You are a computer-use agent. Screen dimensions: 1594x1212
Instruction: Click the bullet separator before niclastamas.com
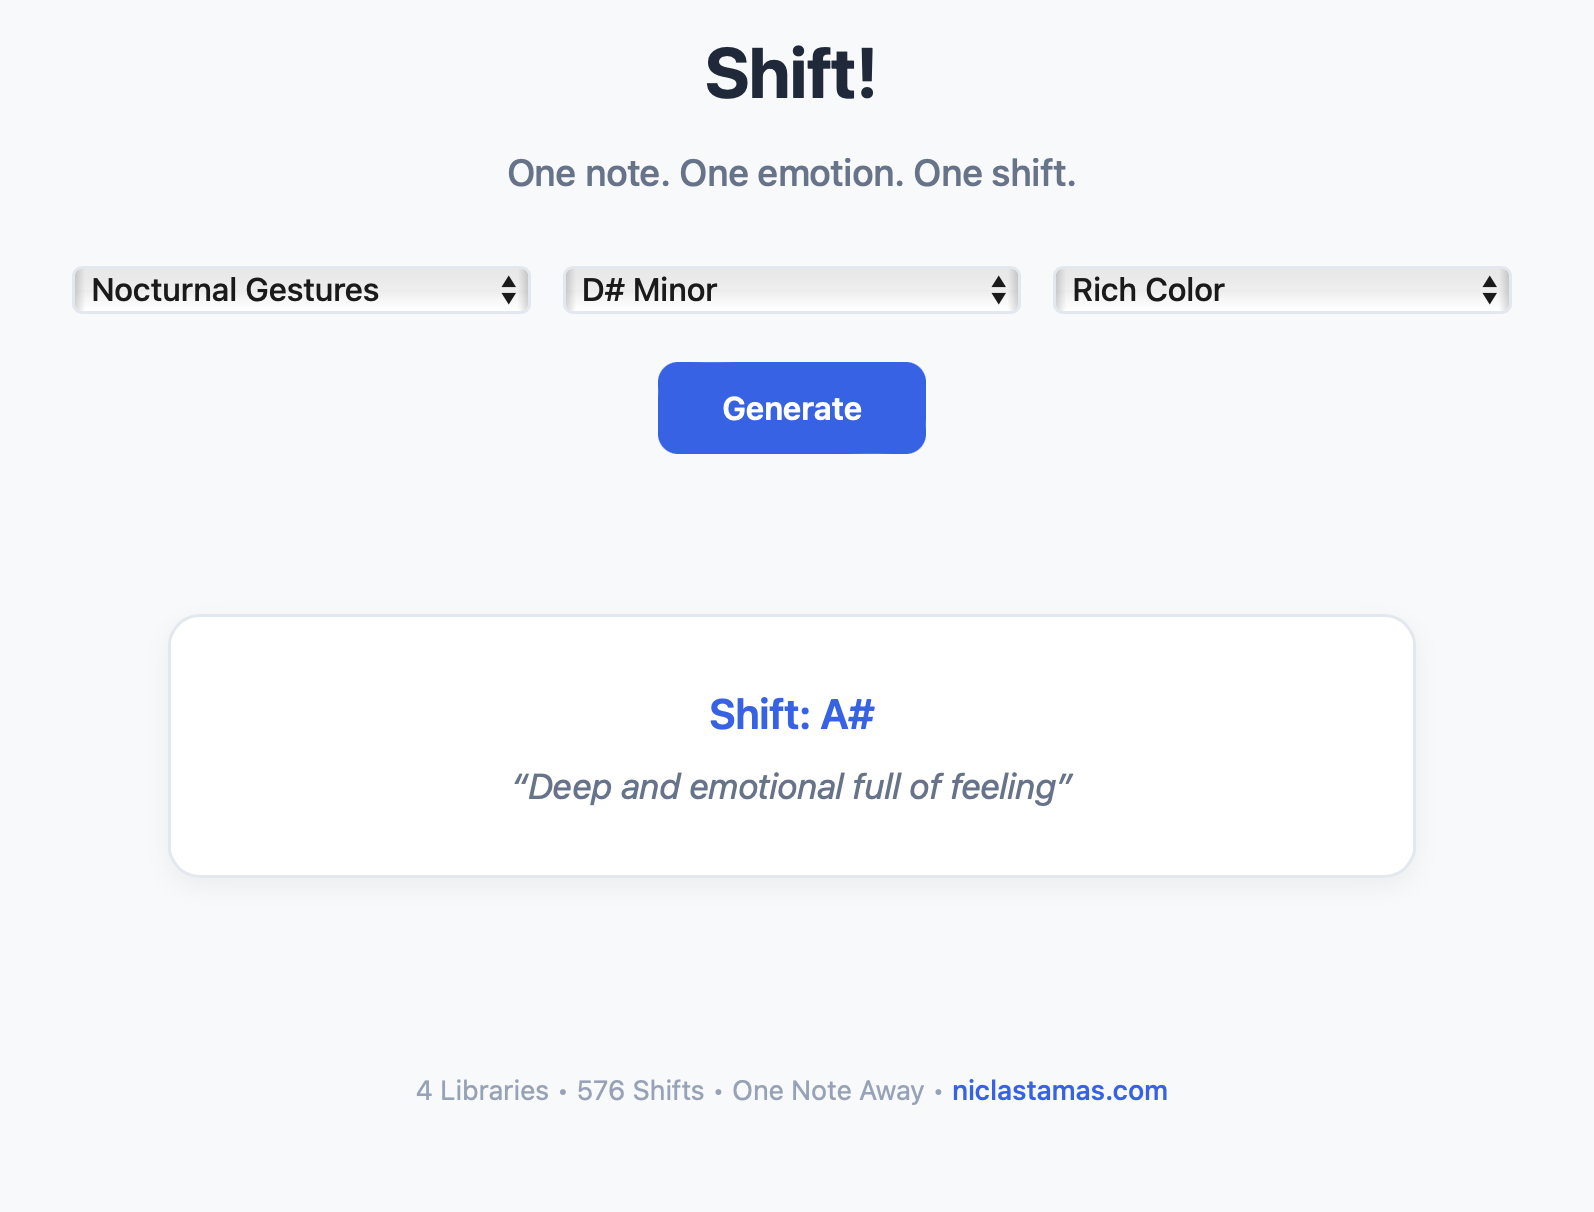(938, 1091)
